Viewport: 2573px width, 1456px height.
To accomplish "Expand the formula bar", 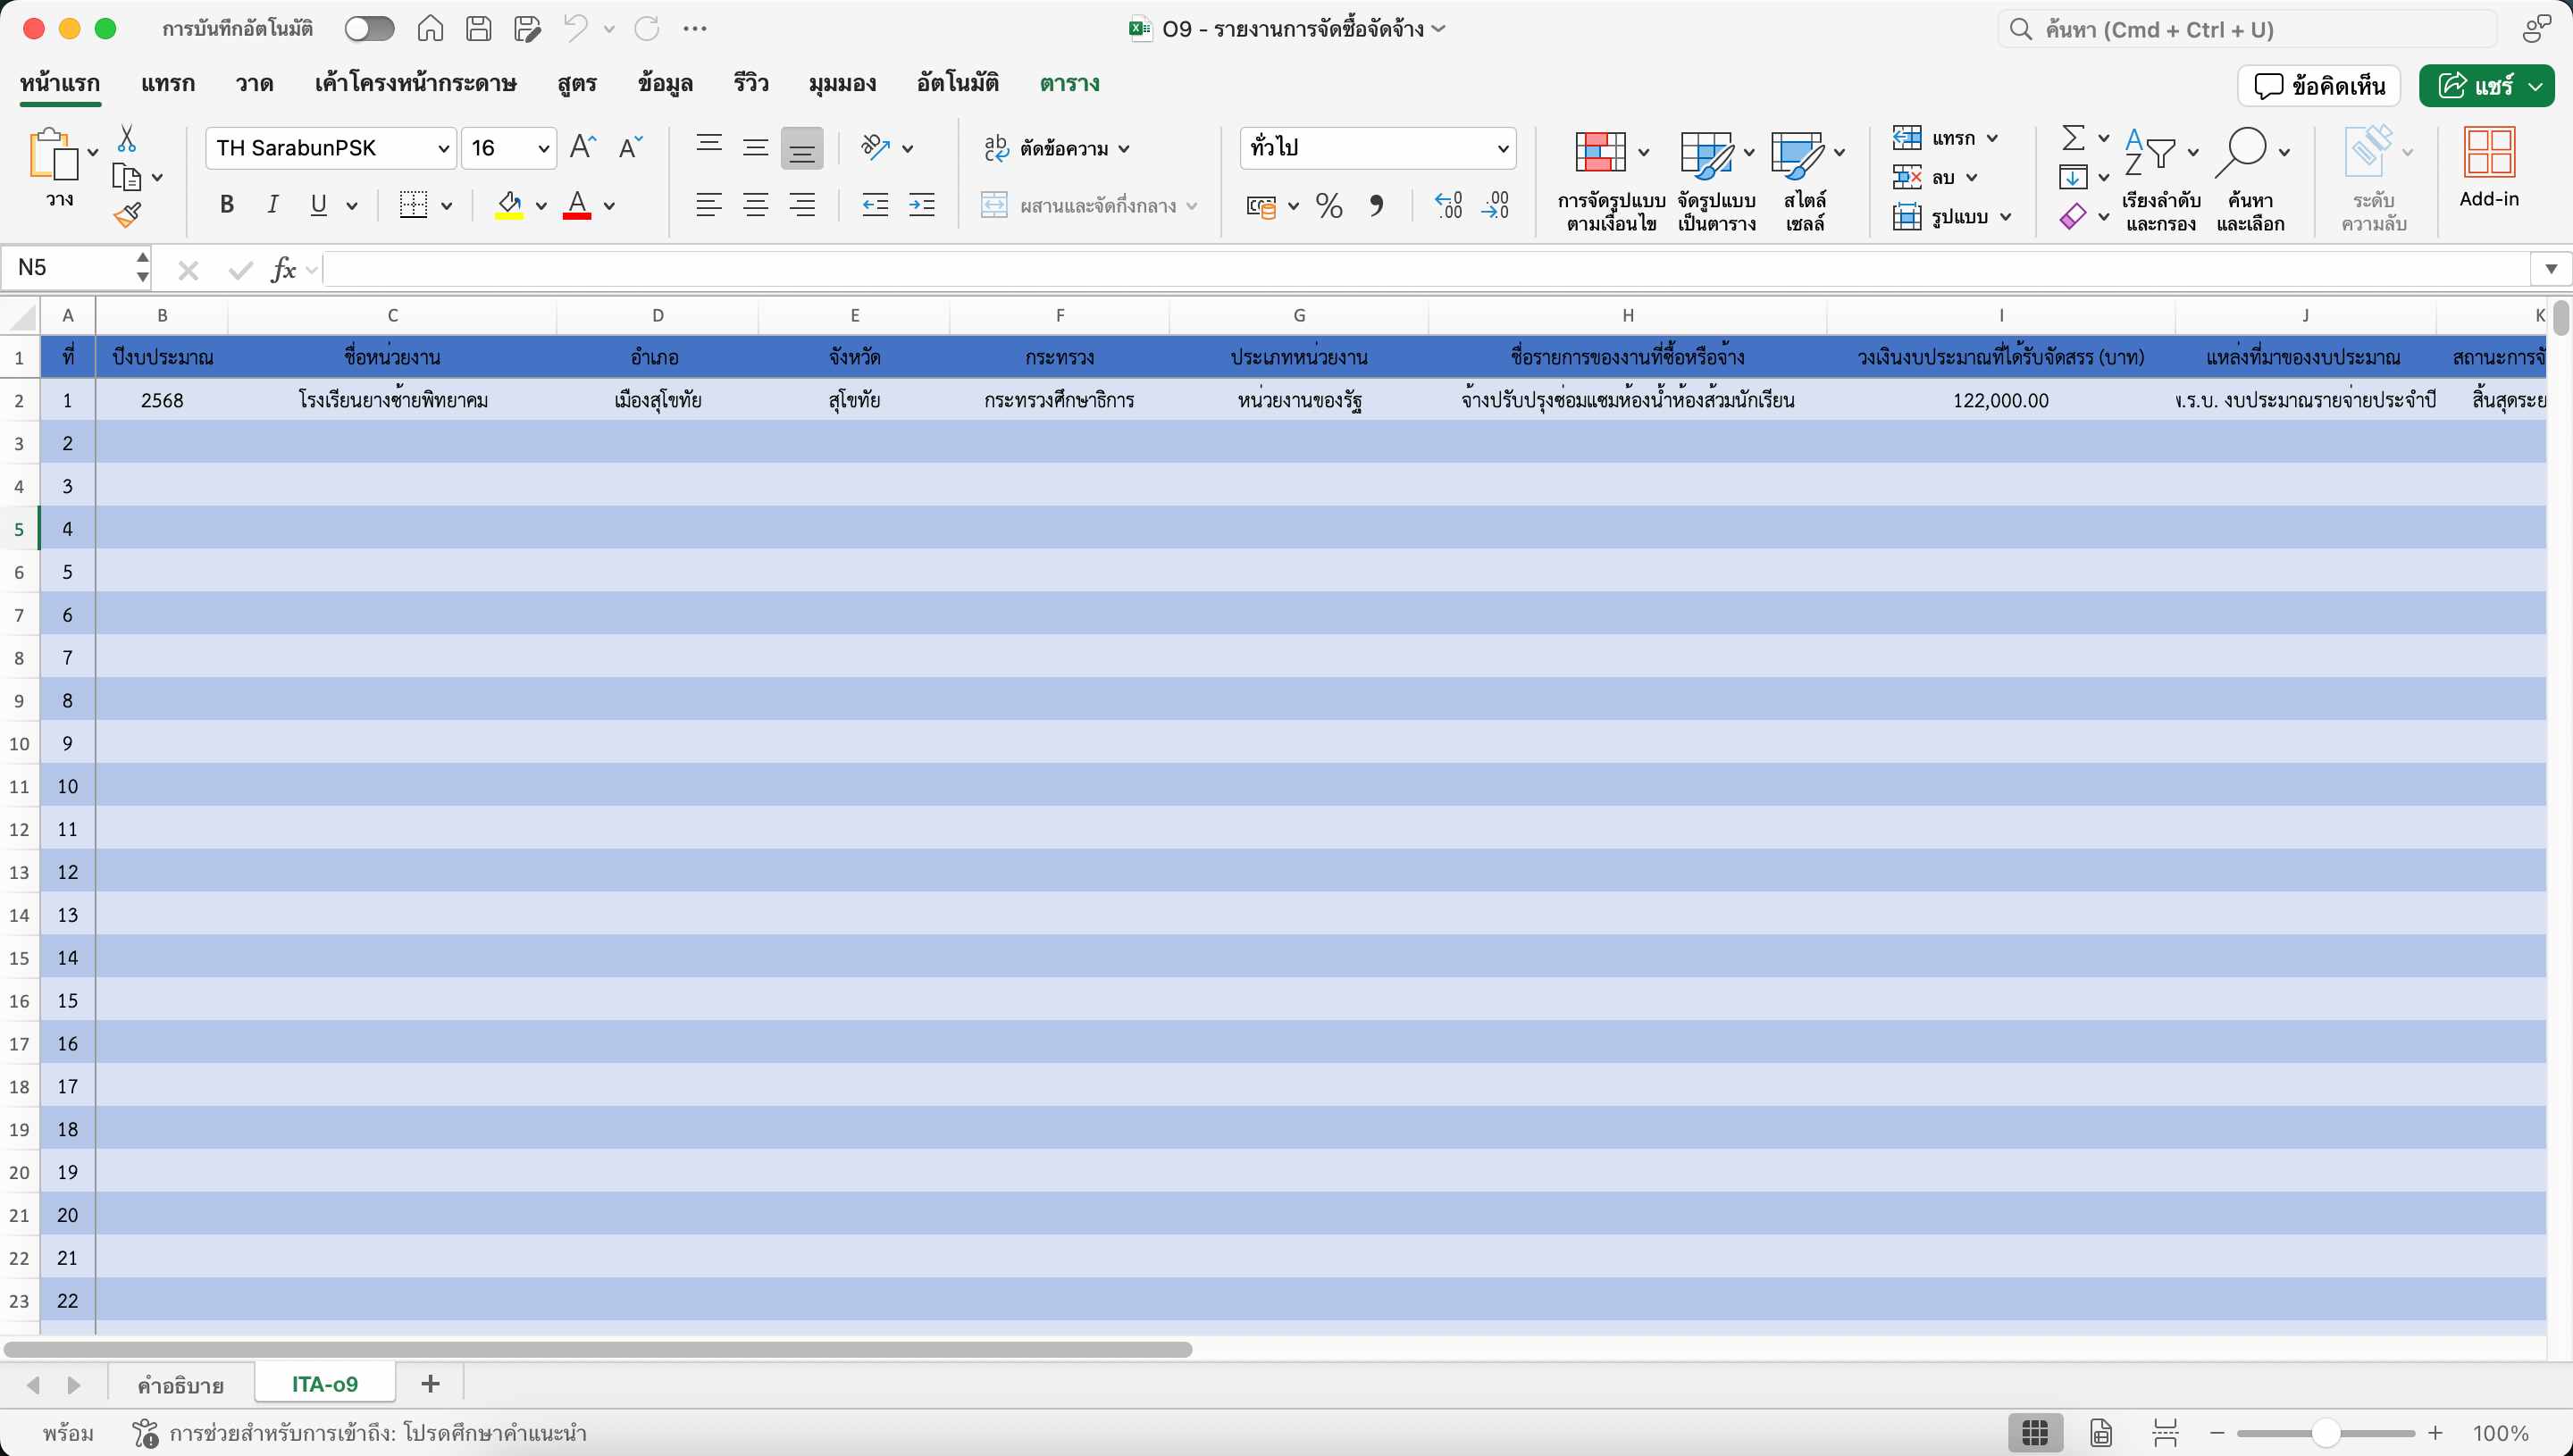I will [x=2550, y=268].
